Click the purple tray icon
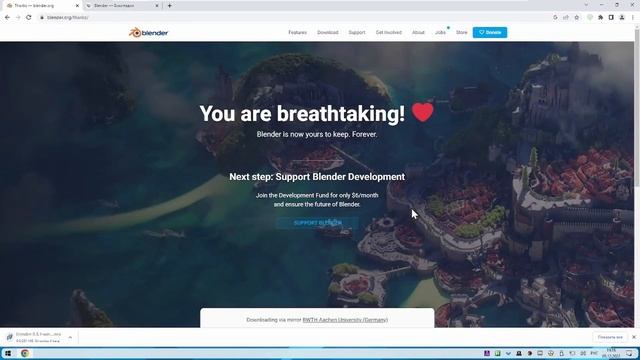The height and width of the screenshot is (360, 640). [487, 353]
